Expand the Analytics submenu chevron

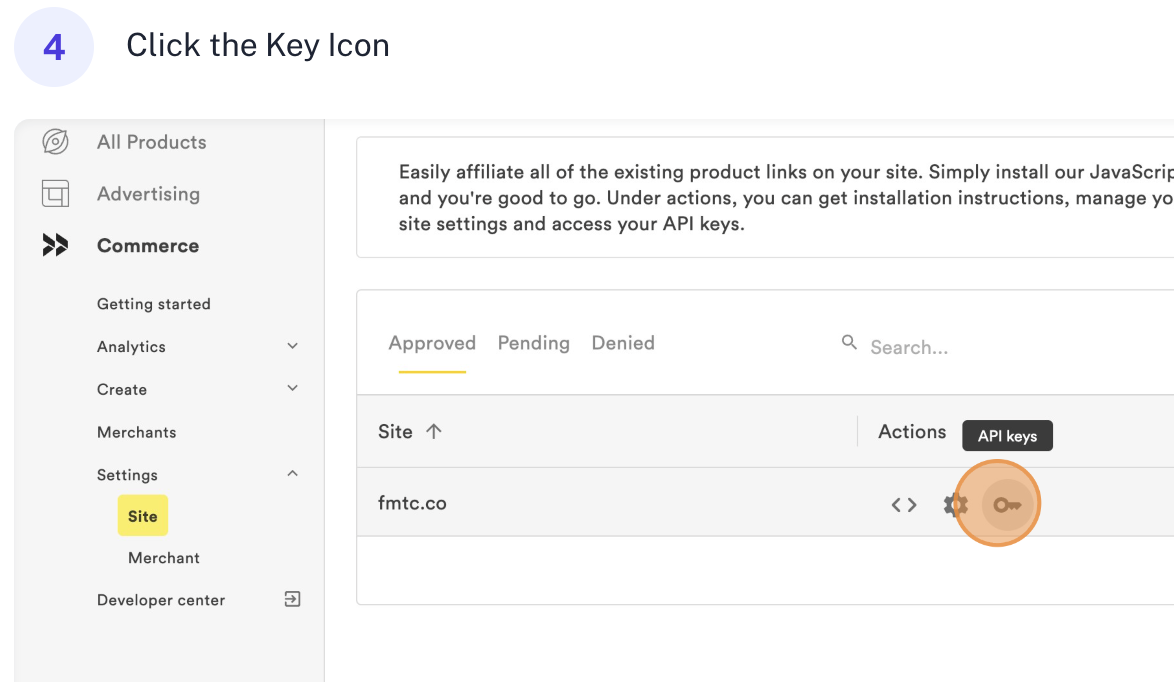(x=293, y=346)
